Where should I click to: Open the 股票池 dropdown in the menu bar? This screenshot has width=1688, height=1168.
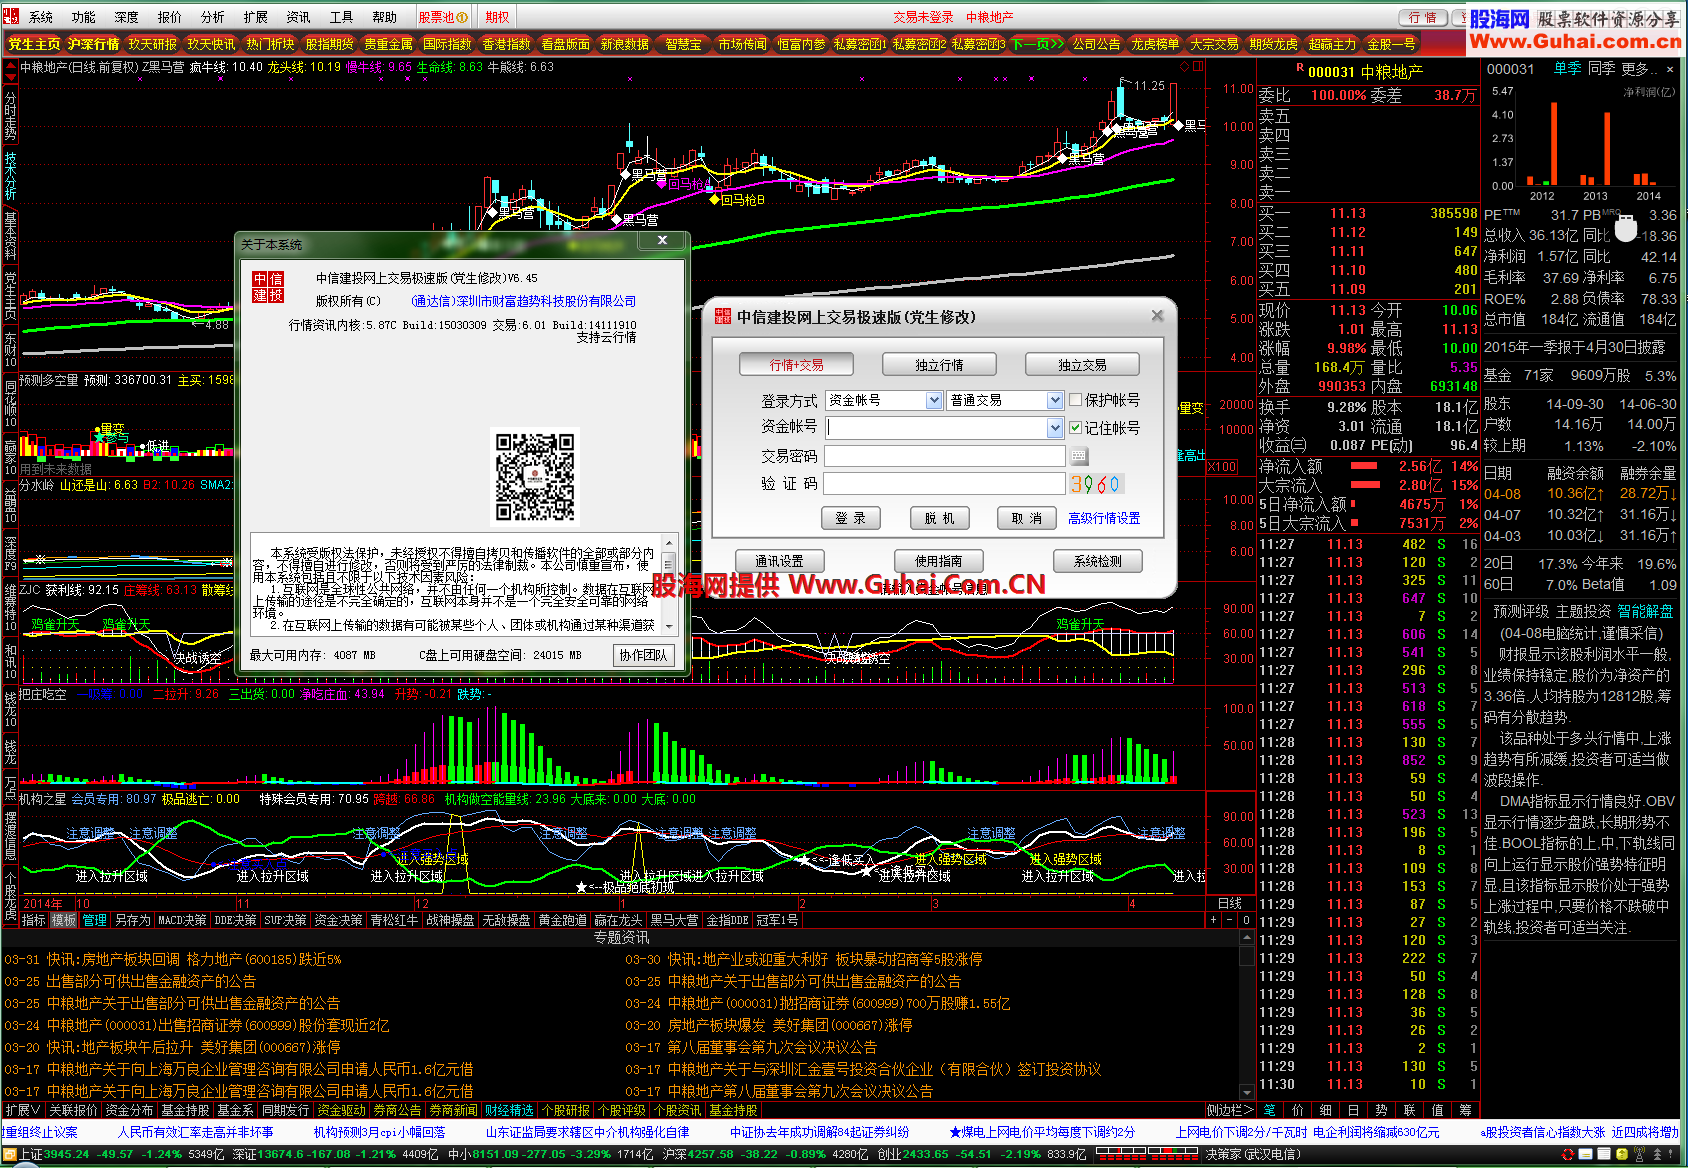point(443,17)
